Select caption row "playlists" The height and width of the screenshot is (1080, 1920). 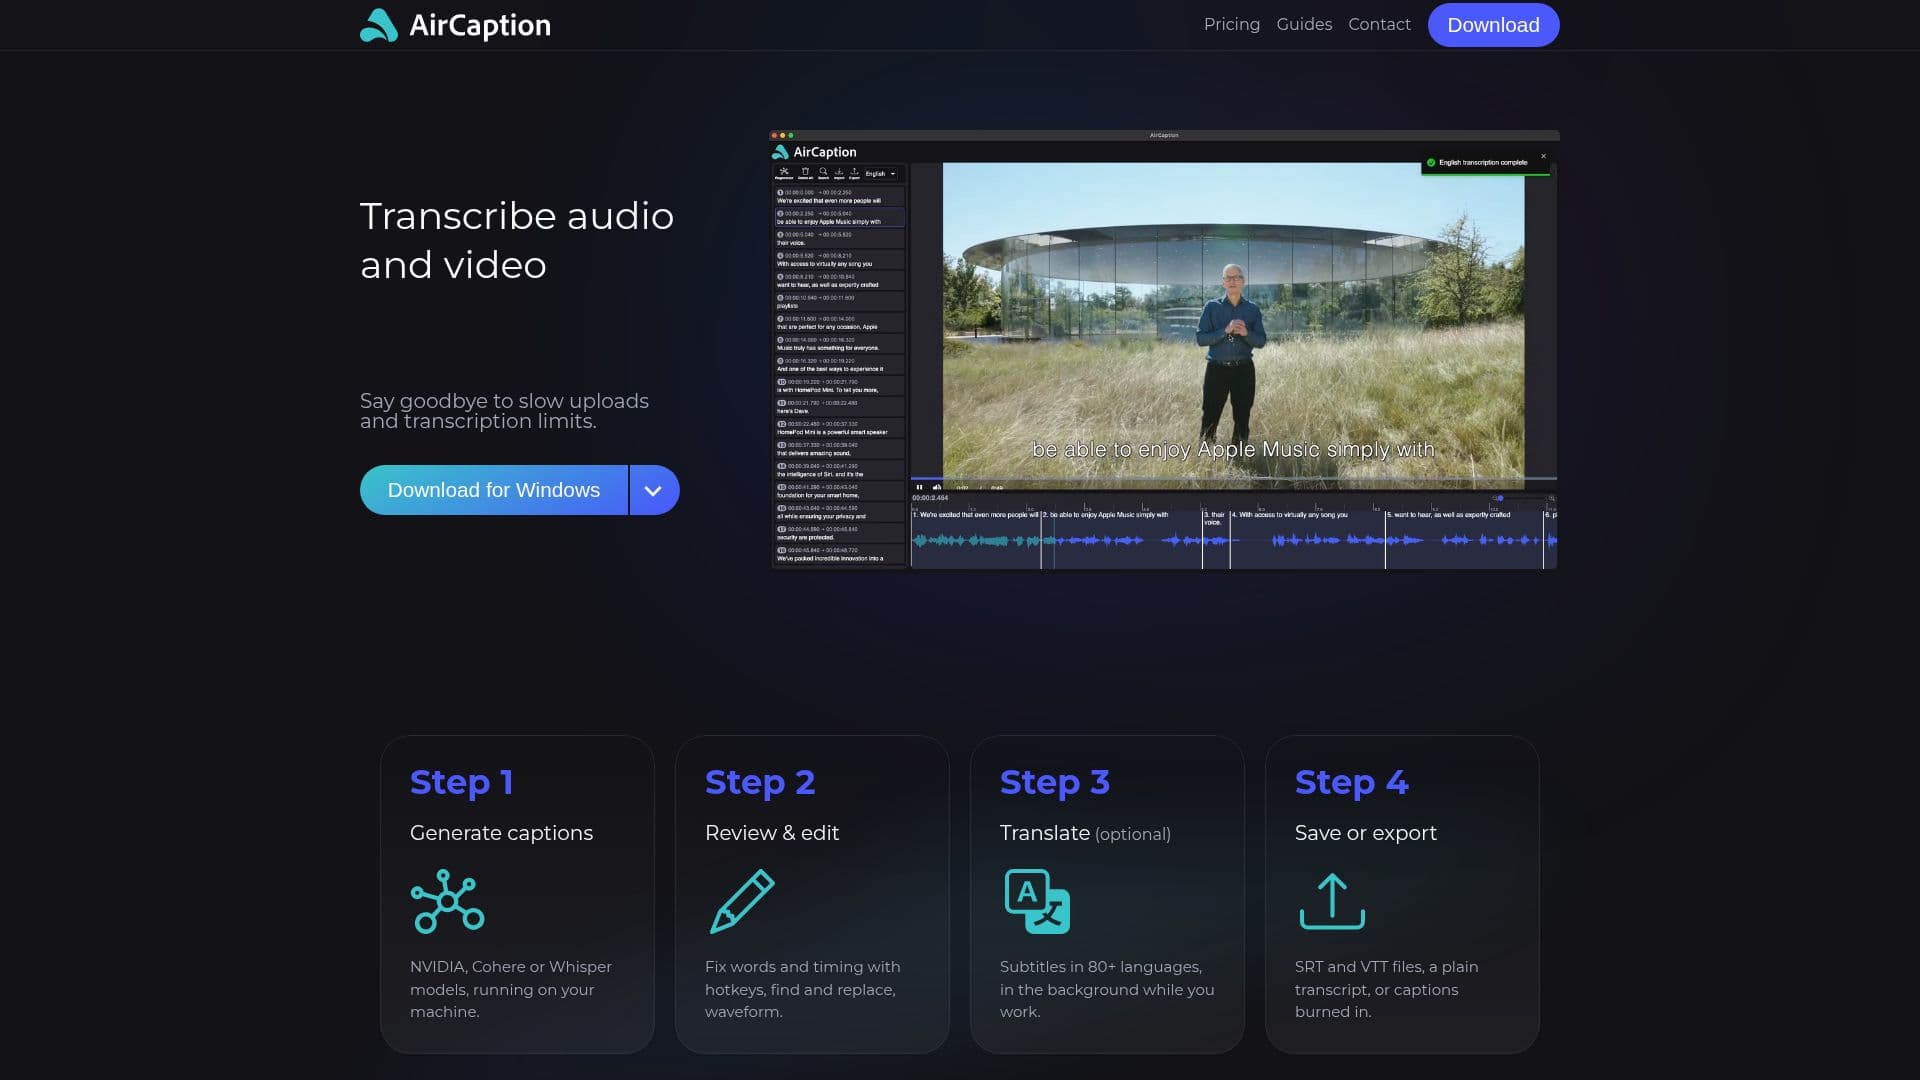click(x=840, y=301)
